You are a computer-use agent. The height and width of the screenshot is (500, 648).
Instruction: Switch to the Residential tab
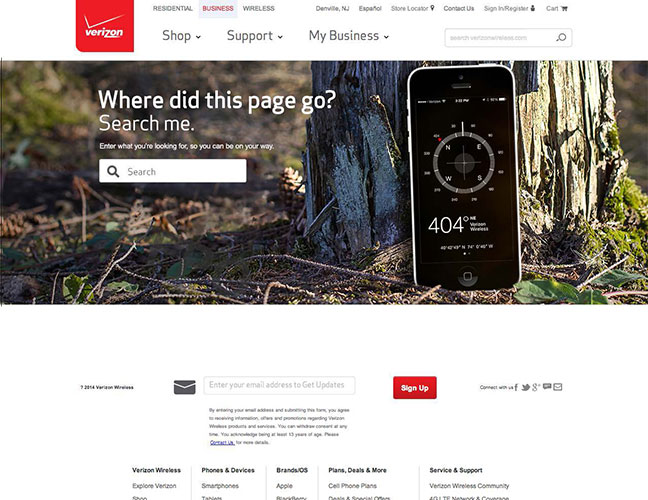tap(173, 8)
